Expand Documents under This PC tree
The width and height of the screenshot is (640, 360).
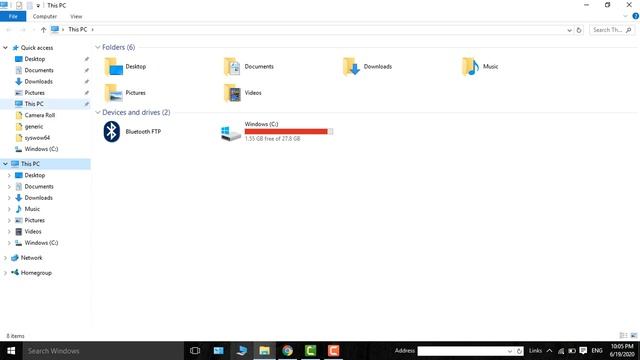9,187
